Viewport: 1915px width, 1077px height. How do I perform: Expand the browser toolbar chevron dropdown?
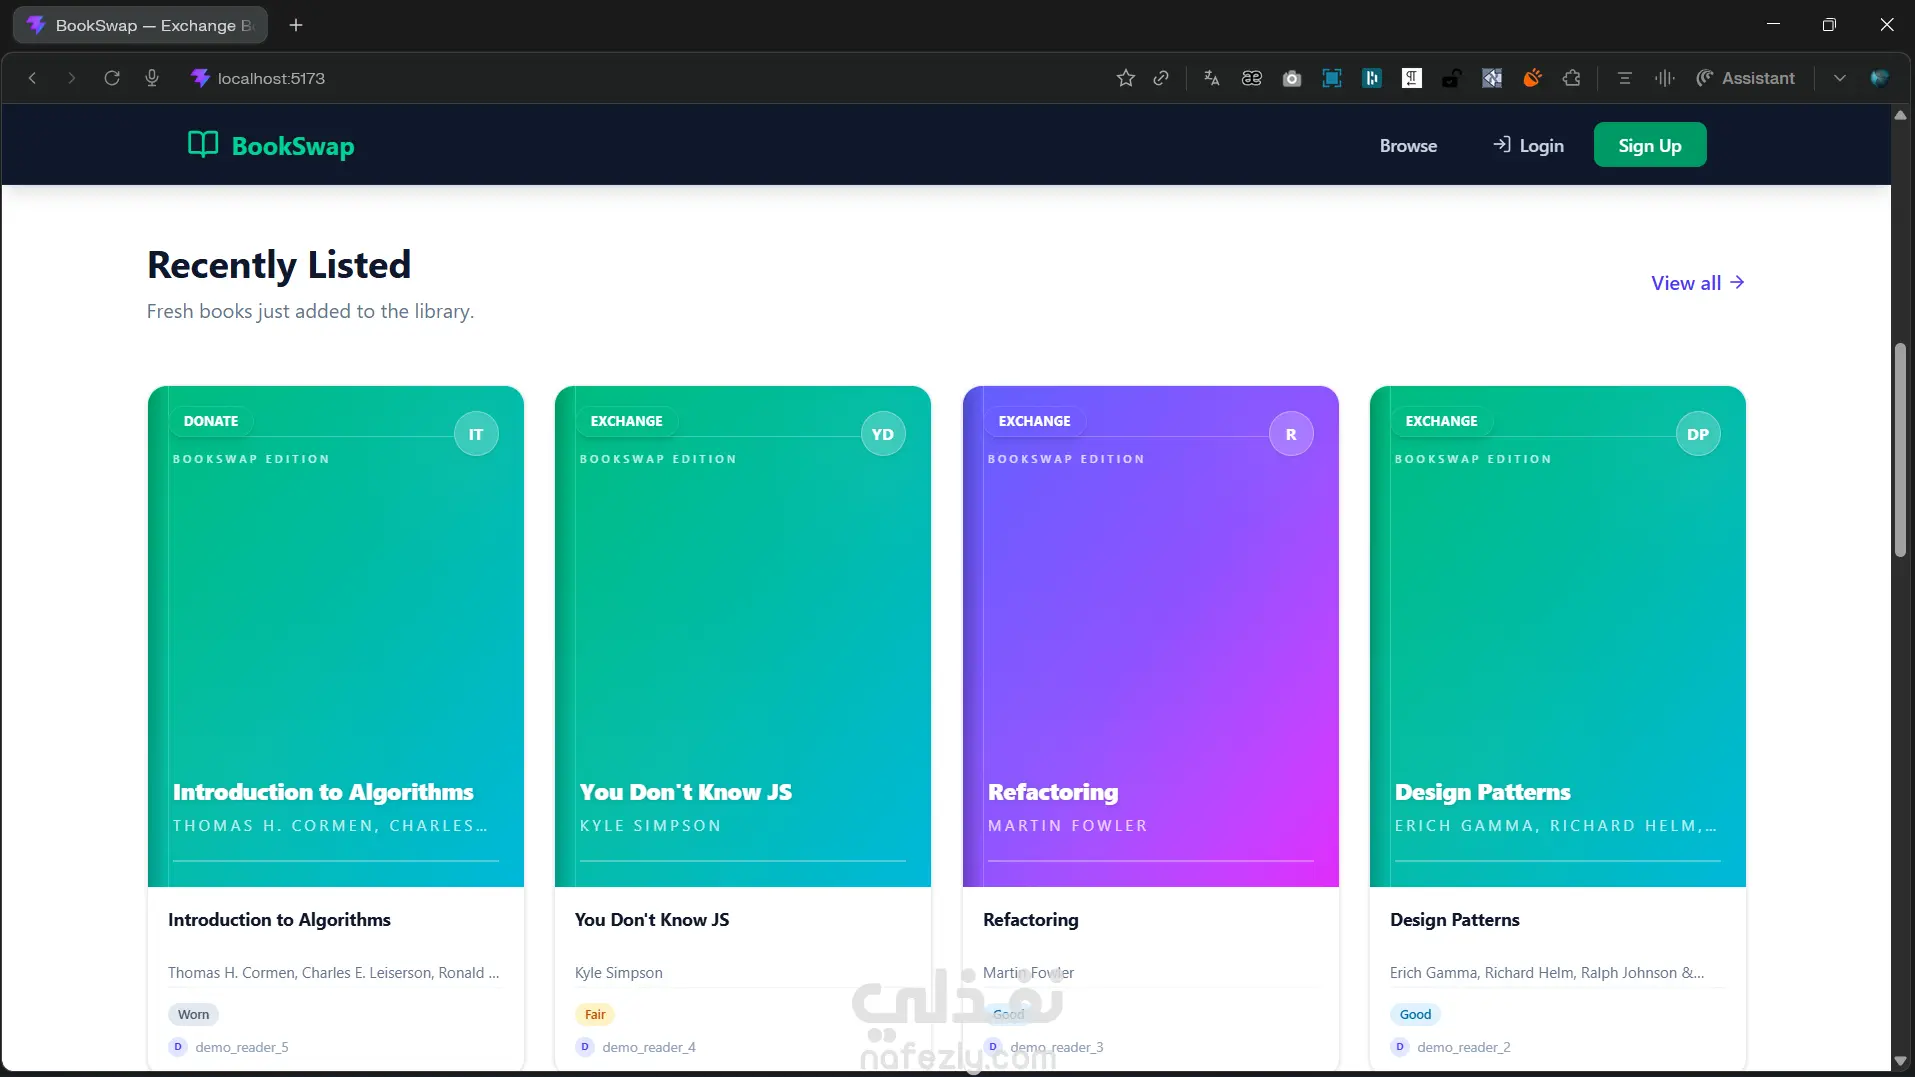(x=1840, y=78)
